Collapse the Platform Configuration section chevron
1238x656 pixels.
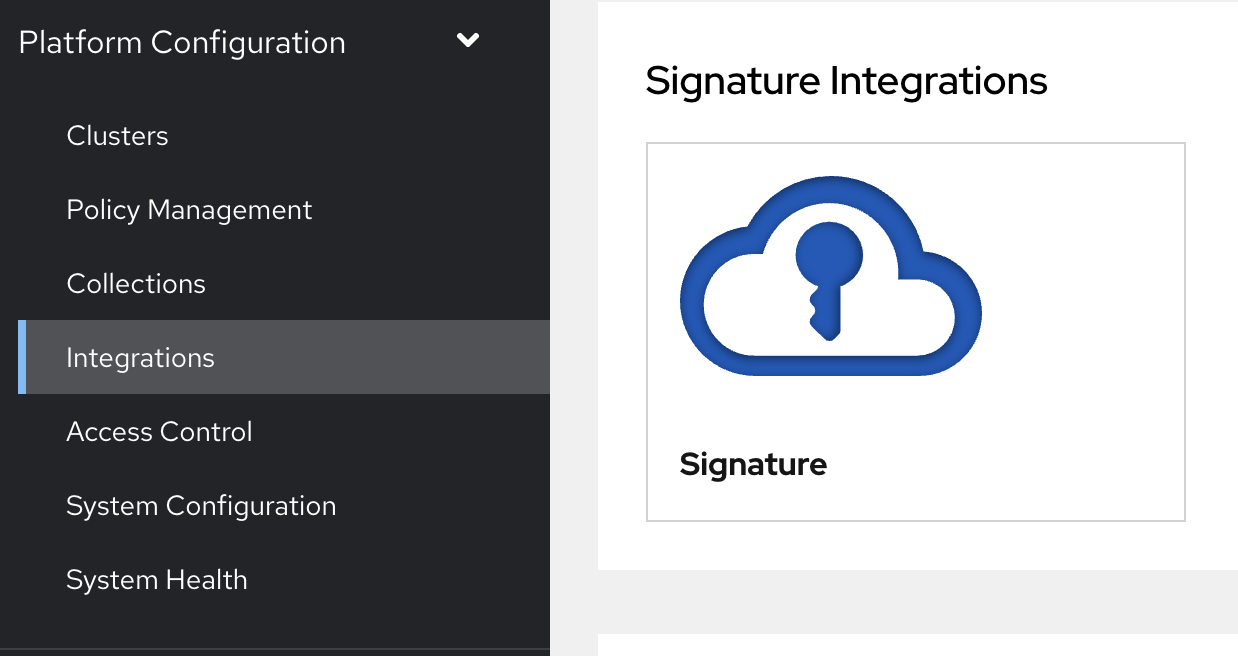tap(468, 41)
